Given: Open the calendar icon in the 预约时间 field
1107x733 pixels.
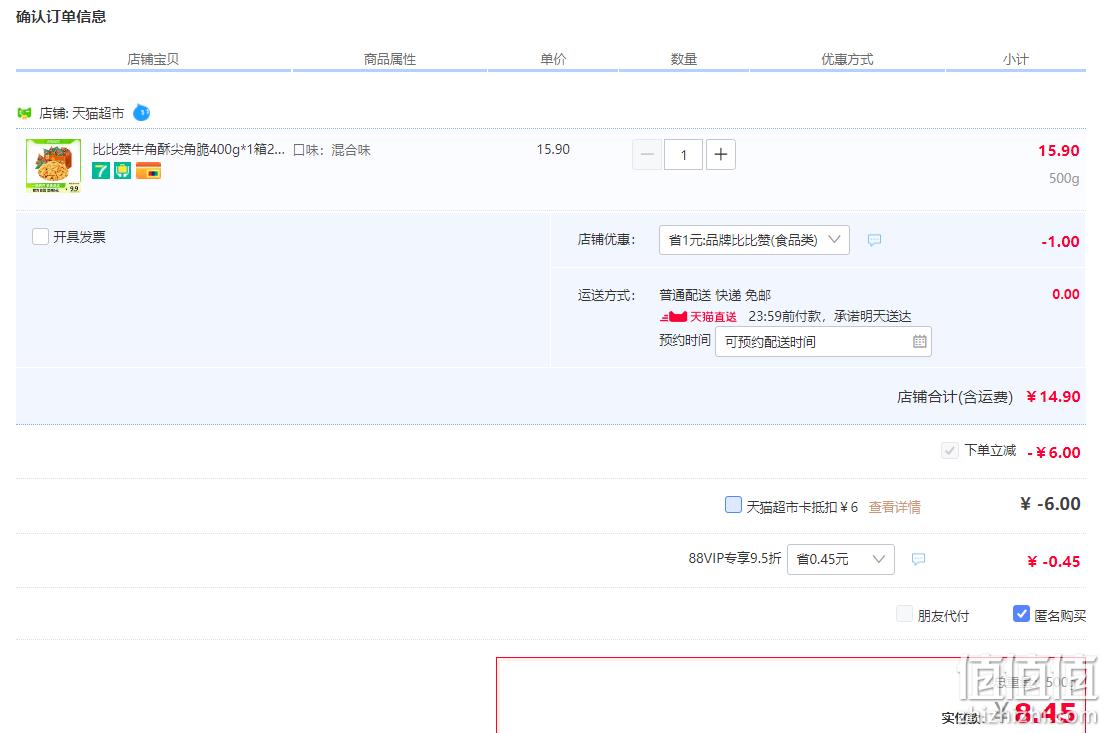Looking at the screenshot, I should 919,342.
